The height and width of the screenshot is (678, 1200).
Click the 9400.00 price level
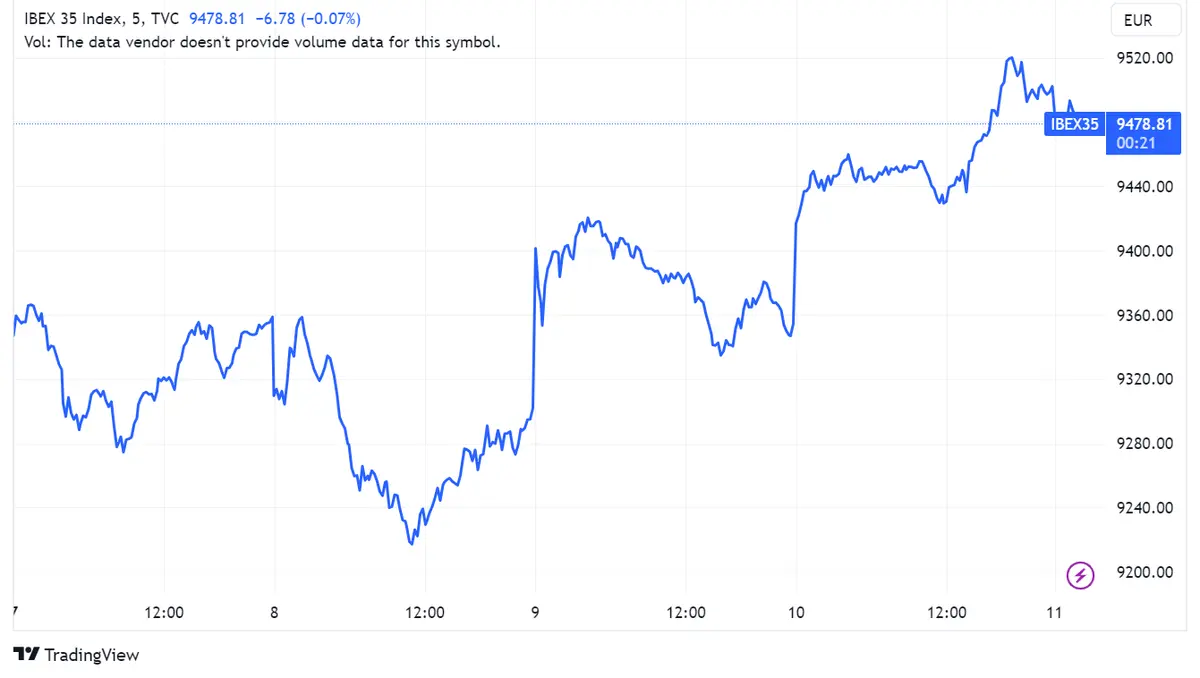coord(1143,251)
